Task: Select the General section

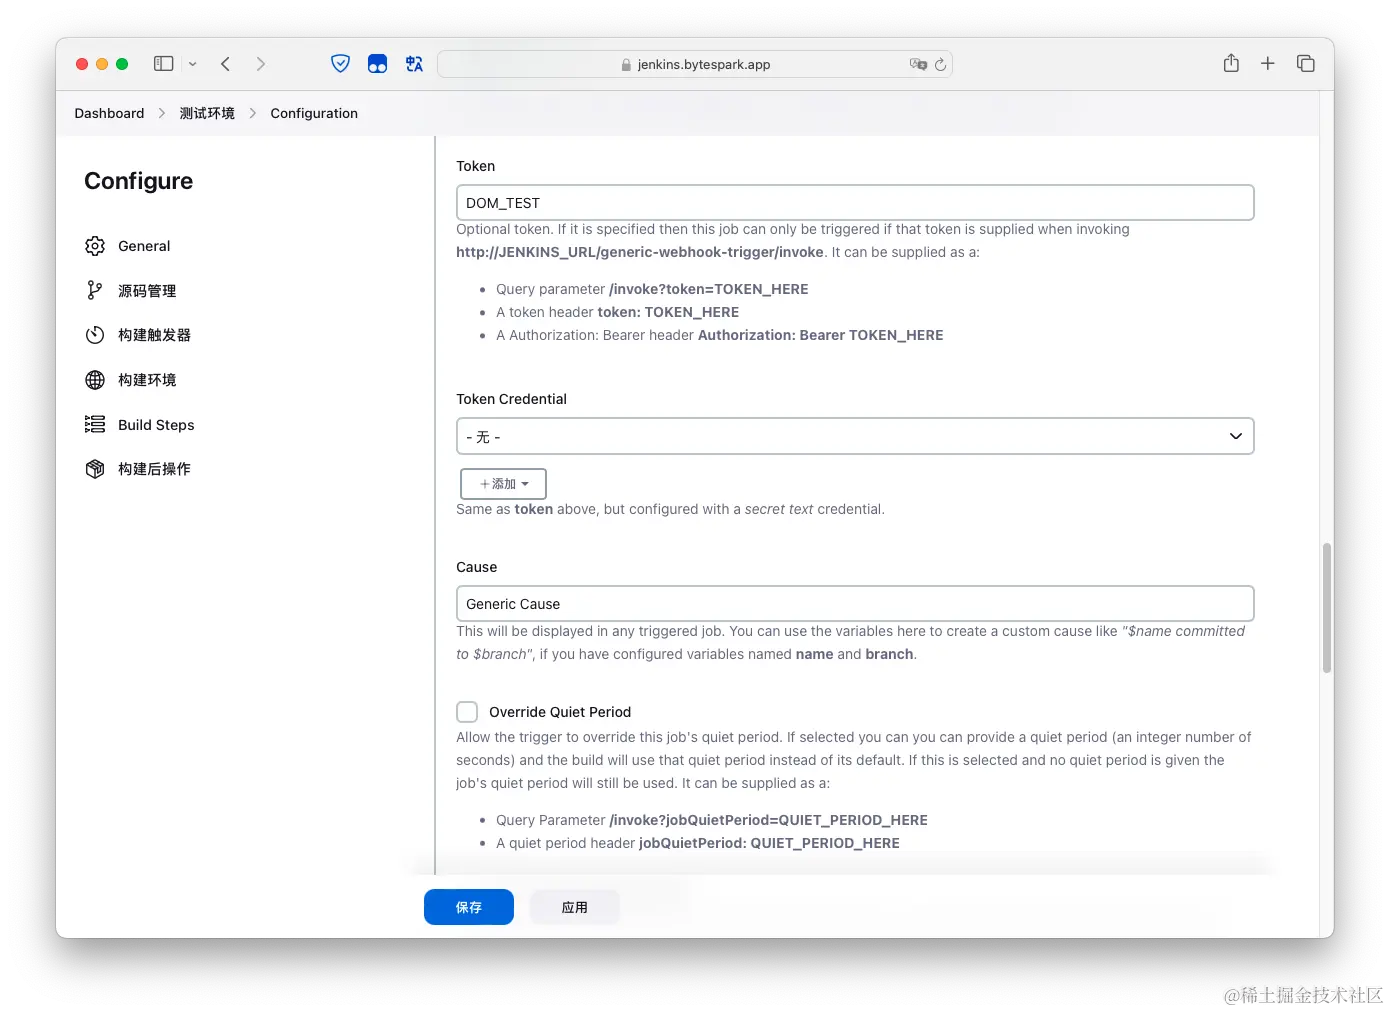Action: (x=144, y=246)
